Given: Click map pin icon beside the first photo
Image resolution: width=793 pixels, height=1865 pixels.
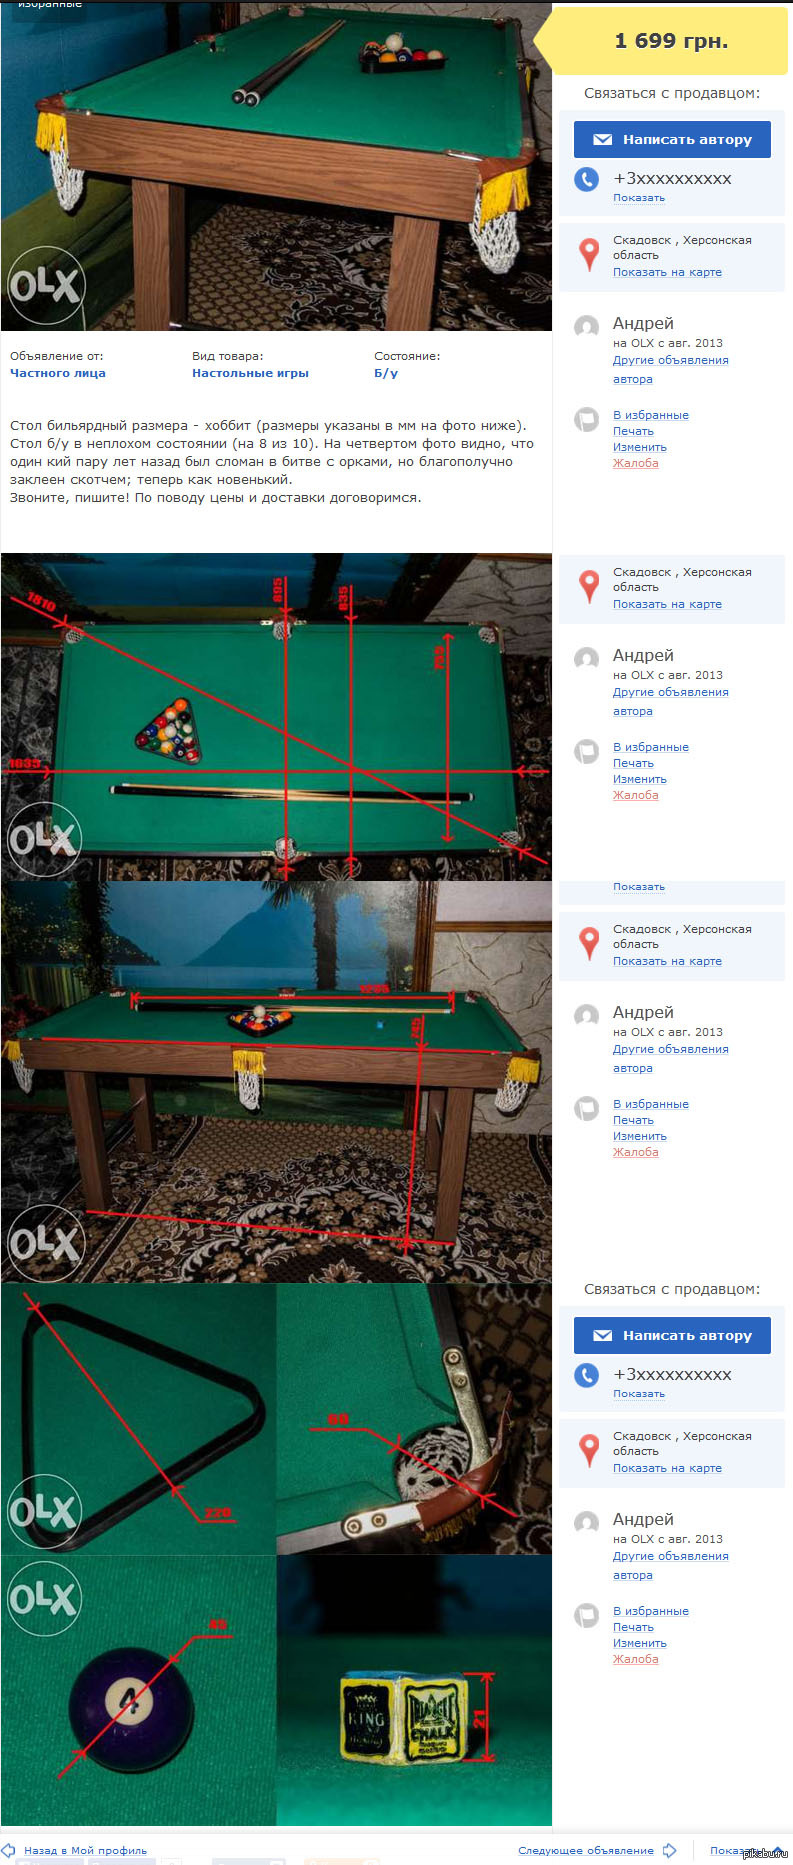Looking at the screenshot, I should [x=590, y=254].
